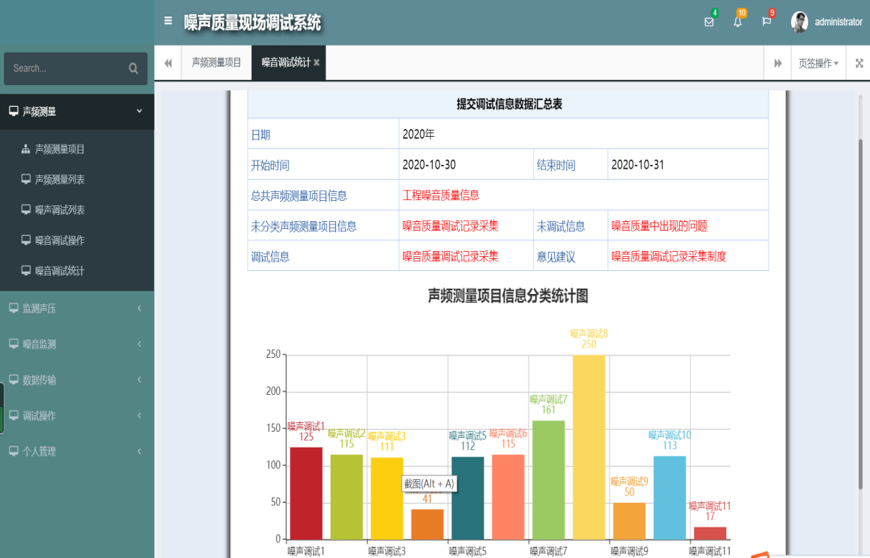Open the mail envelope notifications icon
The image size is (870, 558).
tap(709, 22)
